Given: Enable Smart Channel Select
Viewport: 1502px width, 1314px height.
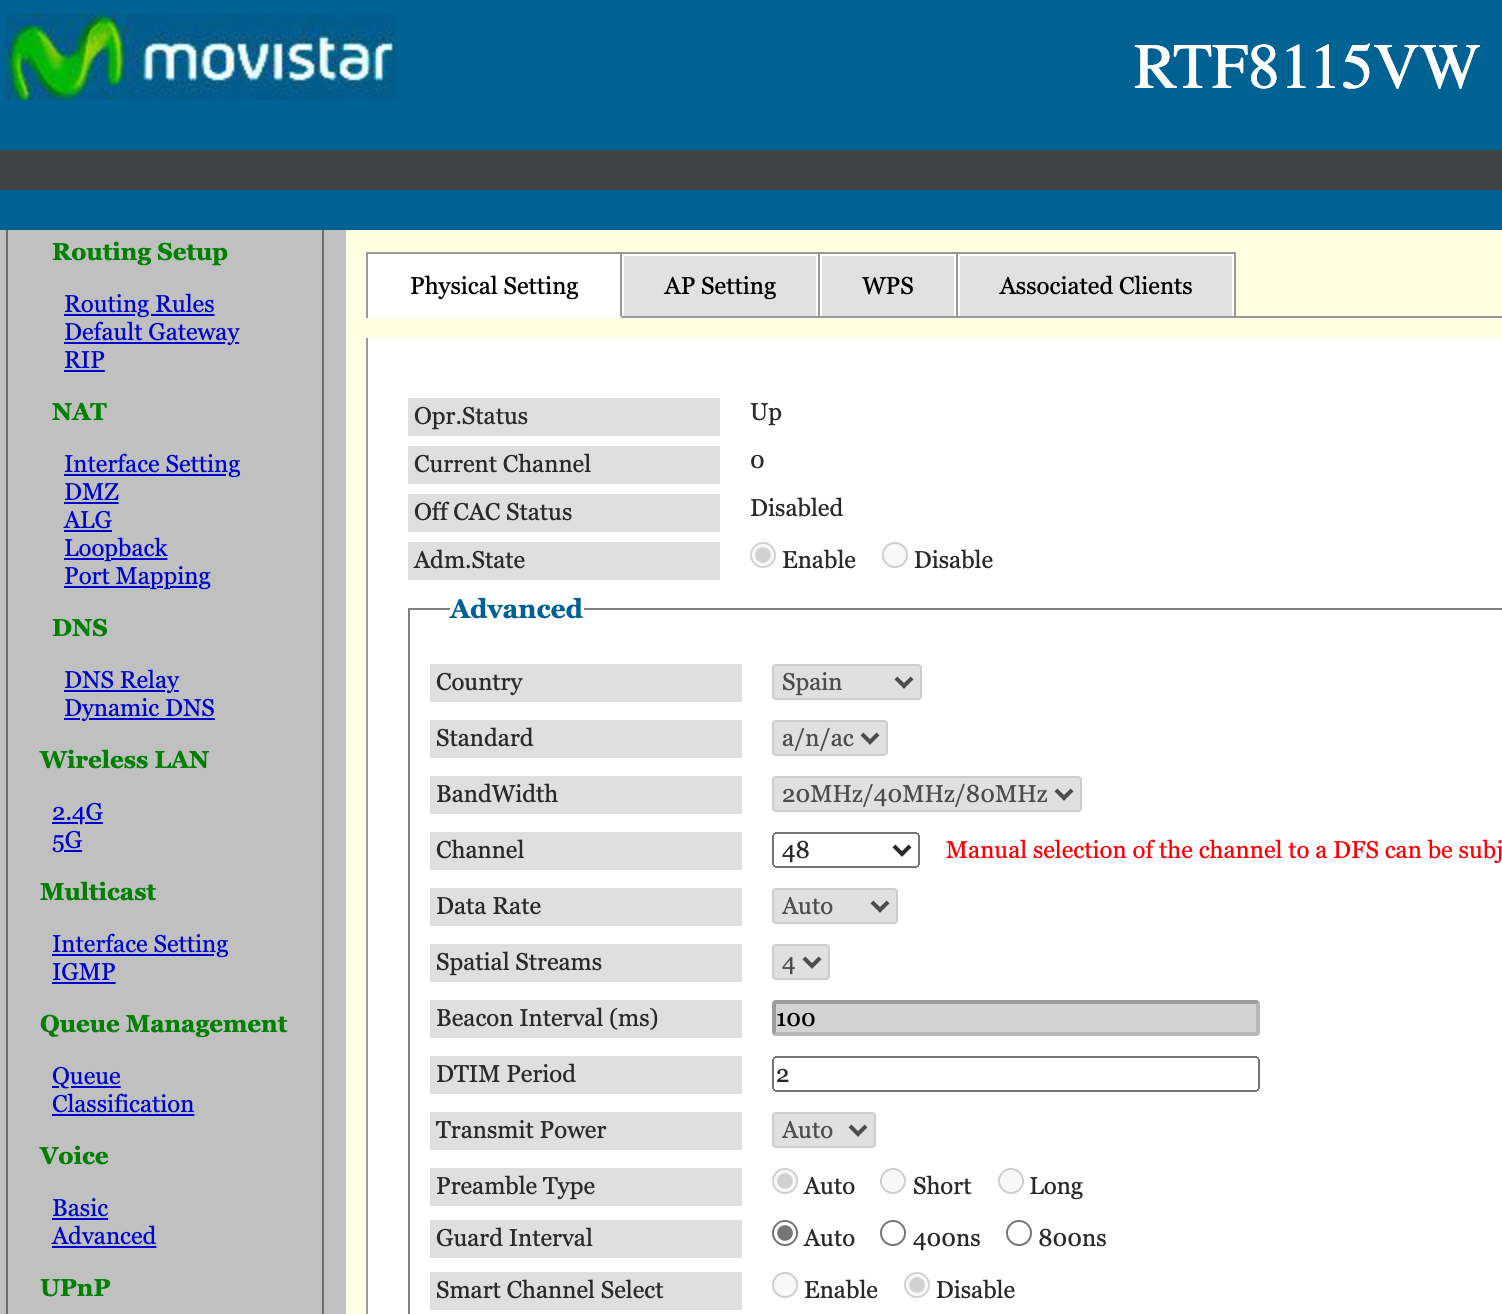Looking at the screenshot, I should point(785,1285).
